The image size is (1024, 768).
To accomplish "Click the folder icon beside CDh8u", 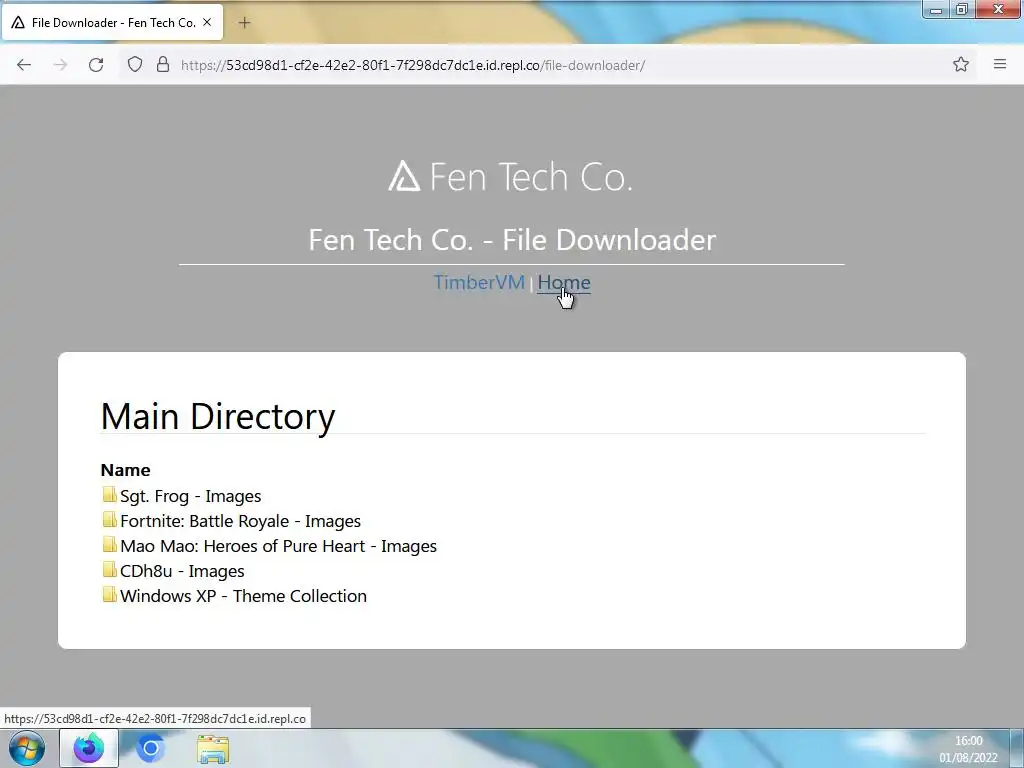I will (x=110, y=569).
